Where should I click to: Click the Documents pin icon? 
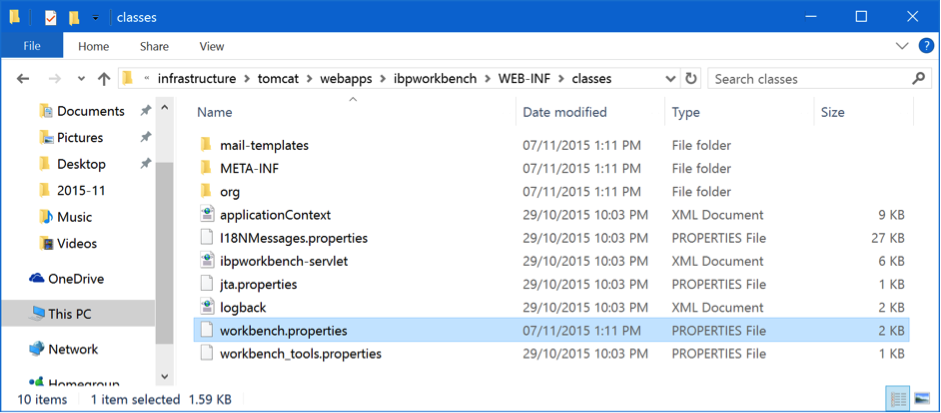pos(145,111)
